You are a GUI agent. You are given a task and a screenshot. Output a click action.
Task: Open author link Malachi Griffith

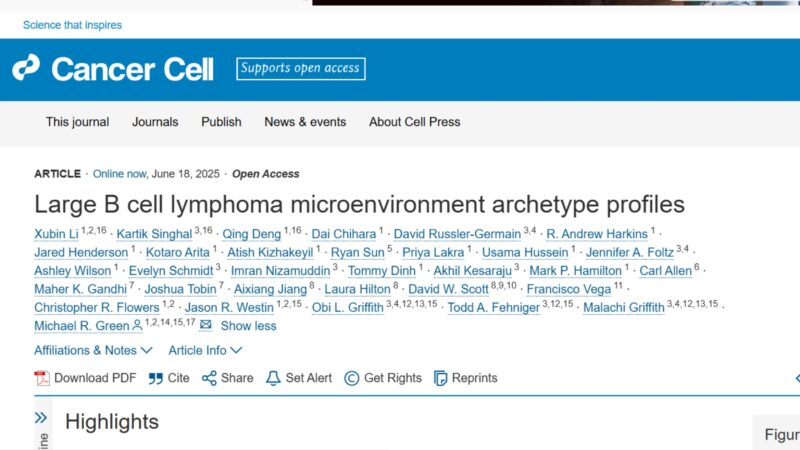[x=623, y=307]
